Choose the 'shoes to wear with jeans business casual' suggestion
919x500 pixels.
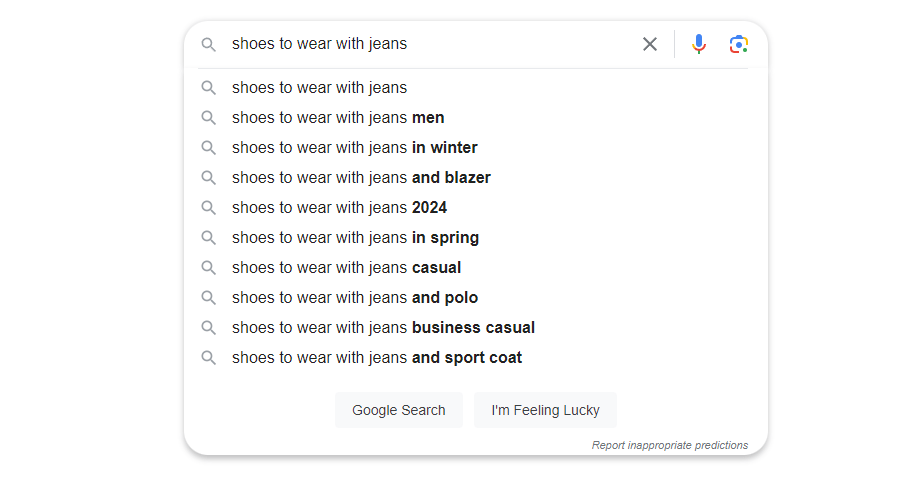click(x=476, y=327)
